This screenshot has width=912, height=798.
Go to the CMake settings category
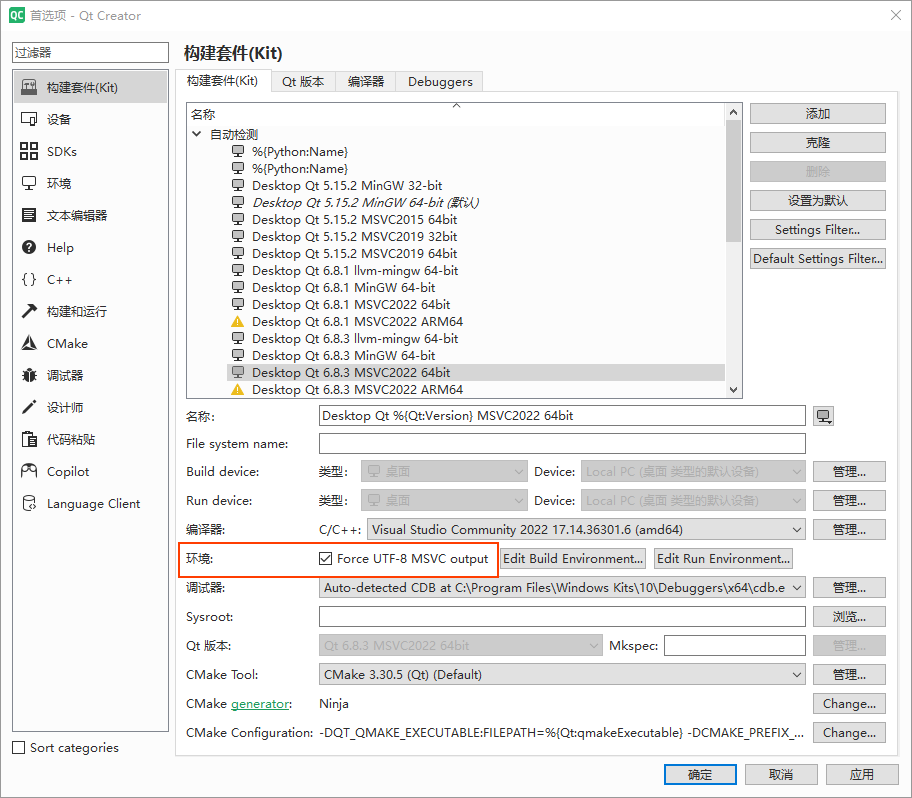tap(67, 344)
